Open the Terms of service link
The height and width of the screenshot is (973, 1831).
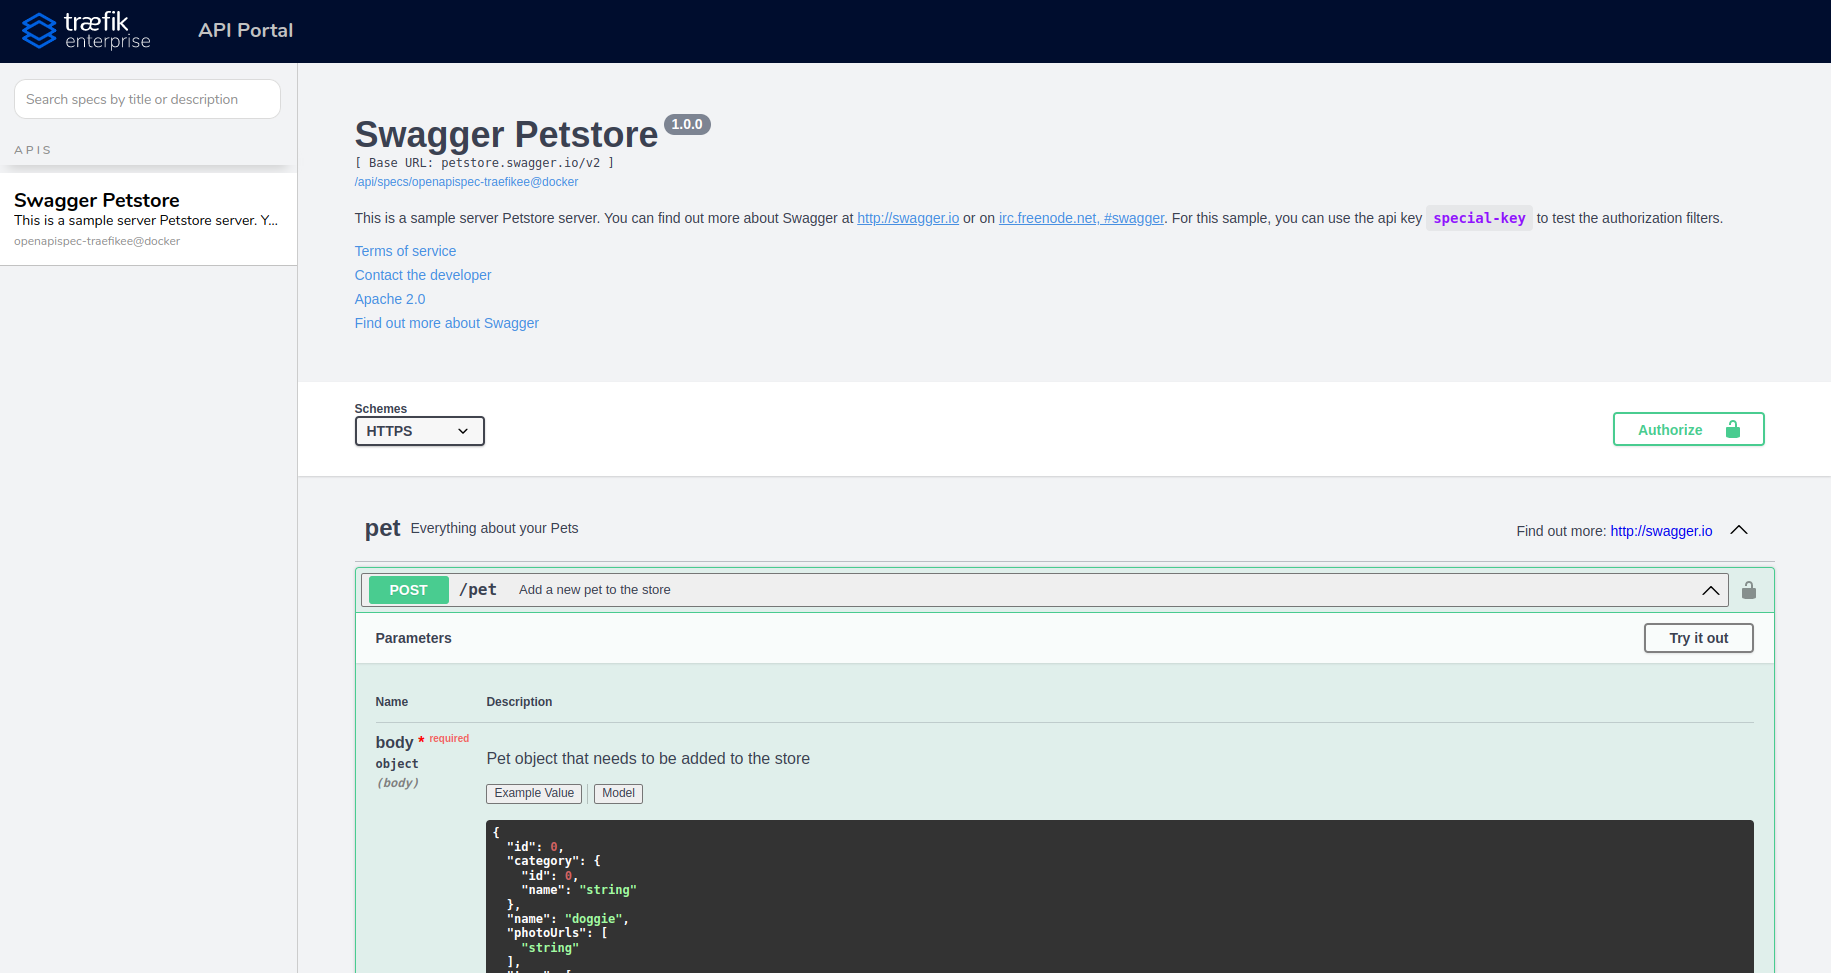[x=405, y=250]
